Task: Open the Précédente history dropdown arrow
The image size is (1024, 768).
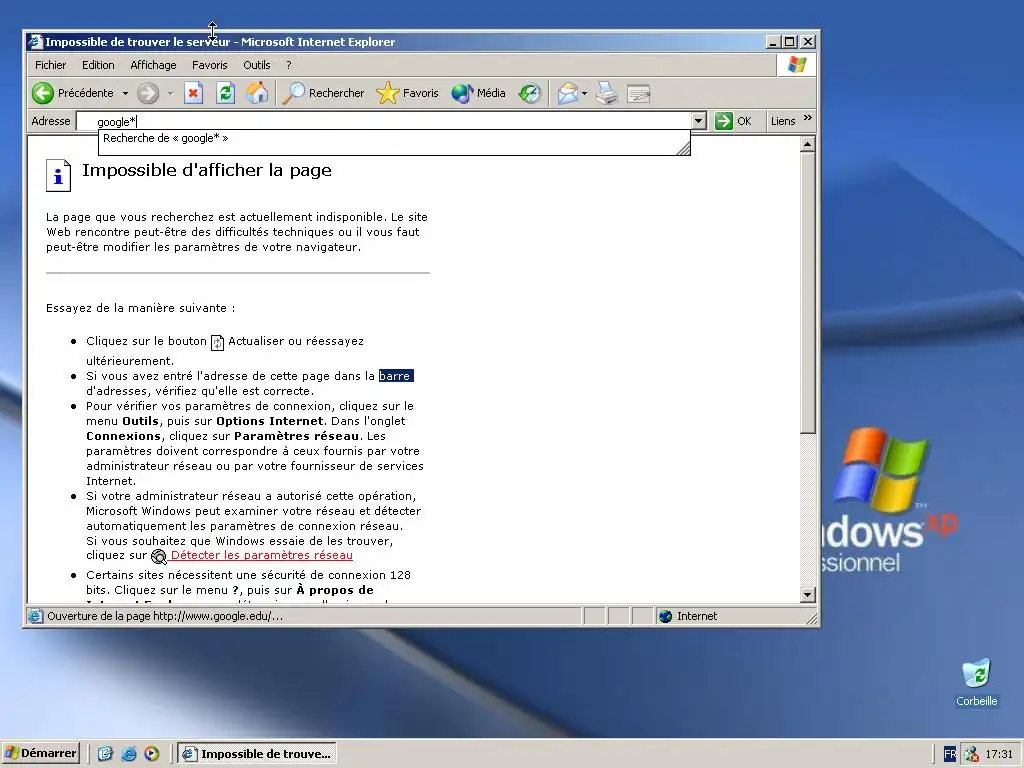Action: 125,93
